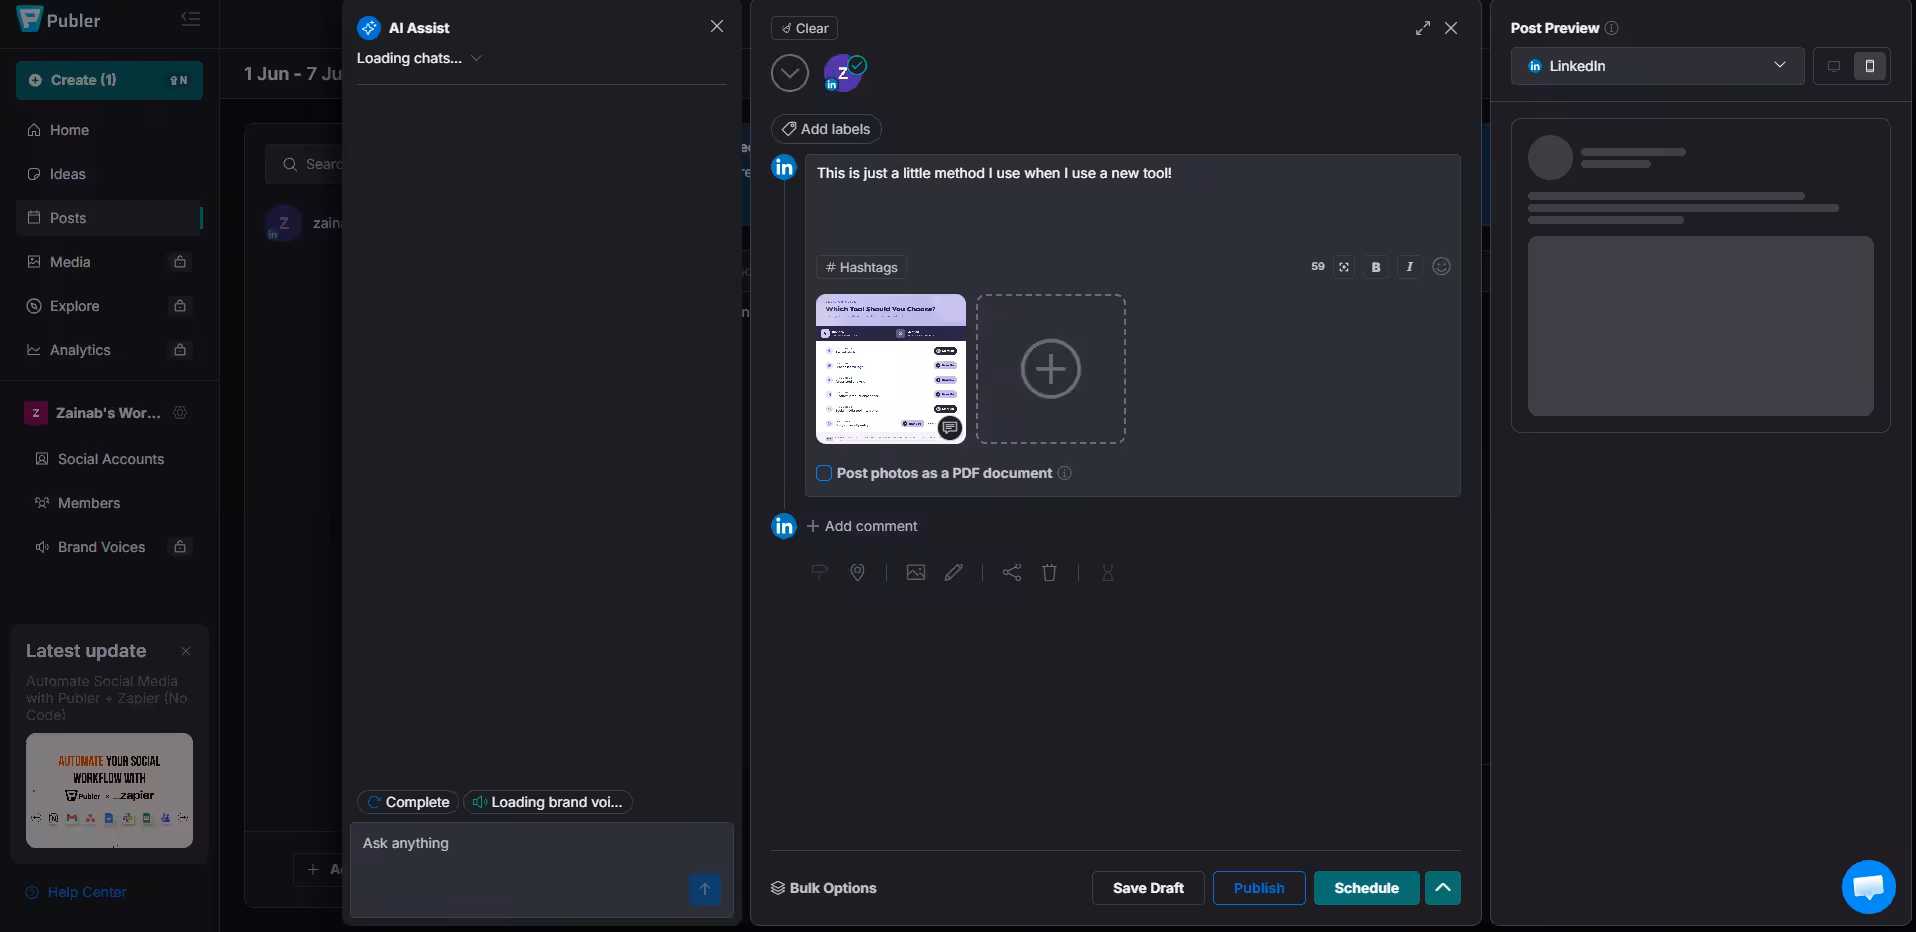Open Zainab's Workspace switcher
The width and height of the screenshot is (1916, 932).
pos(94,413)
